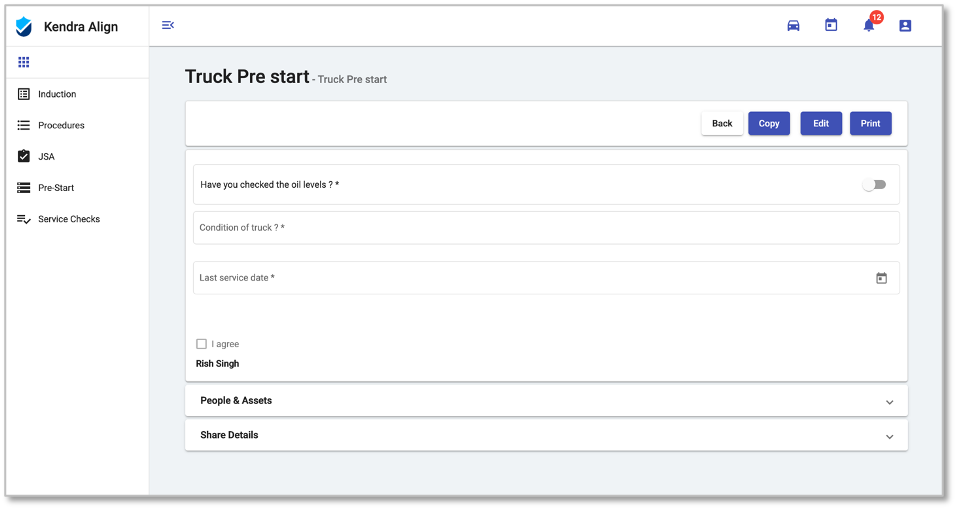Toggle the oil levels checked switch

point(874,185)
